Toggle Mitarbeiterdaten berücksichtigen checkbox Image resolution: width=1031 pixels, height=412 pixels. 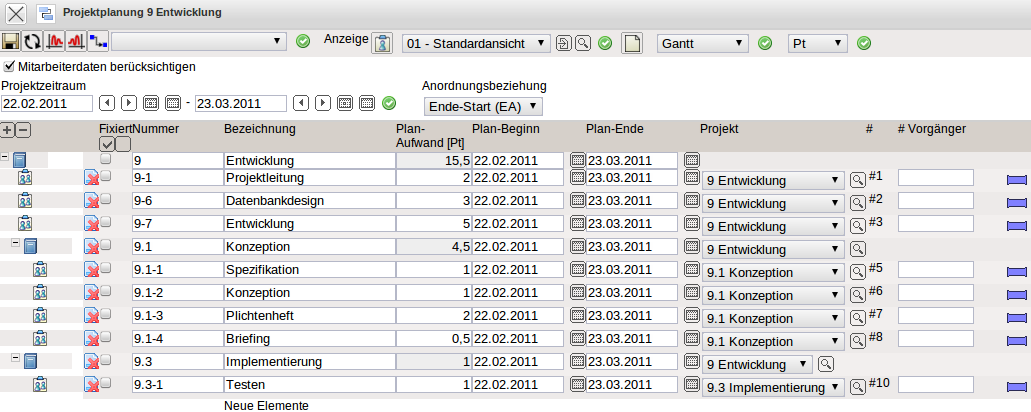pyautogui.click(x=9, y=66)
